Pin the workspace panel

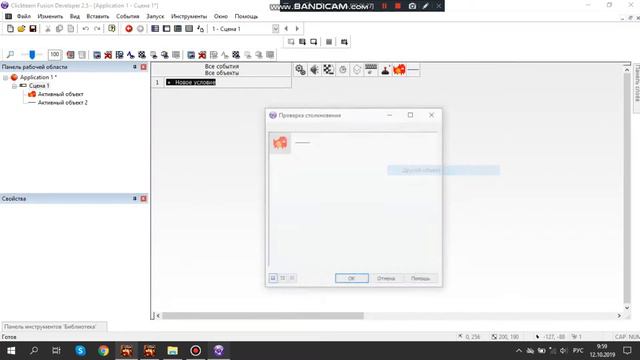[x=135, y=67]
